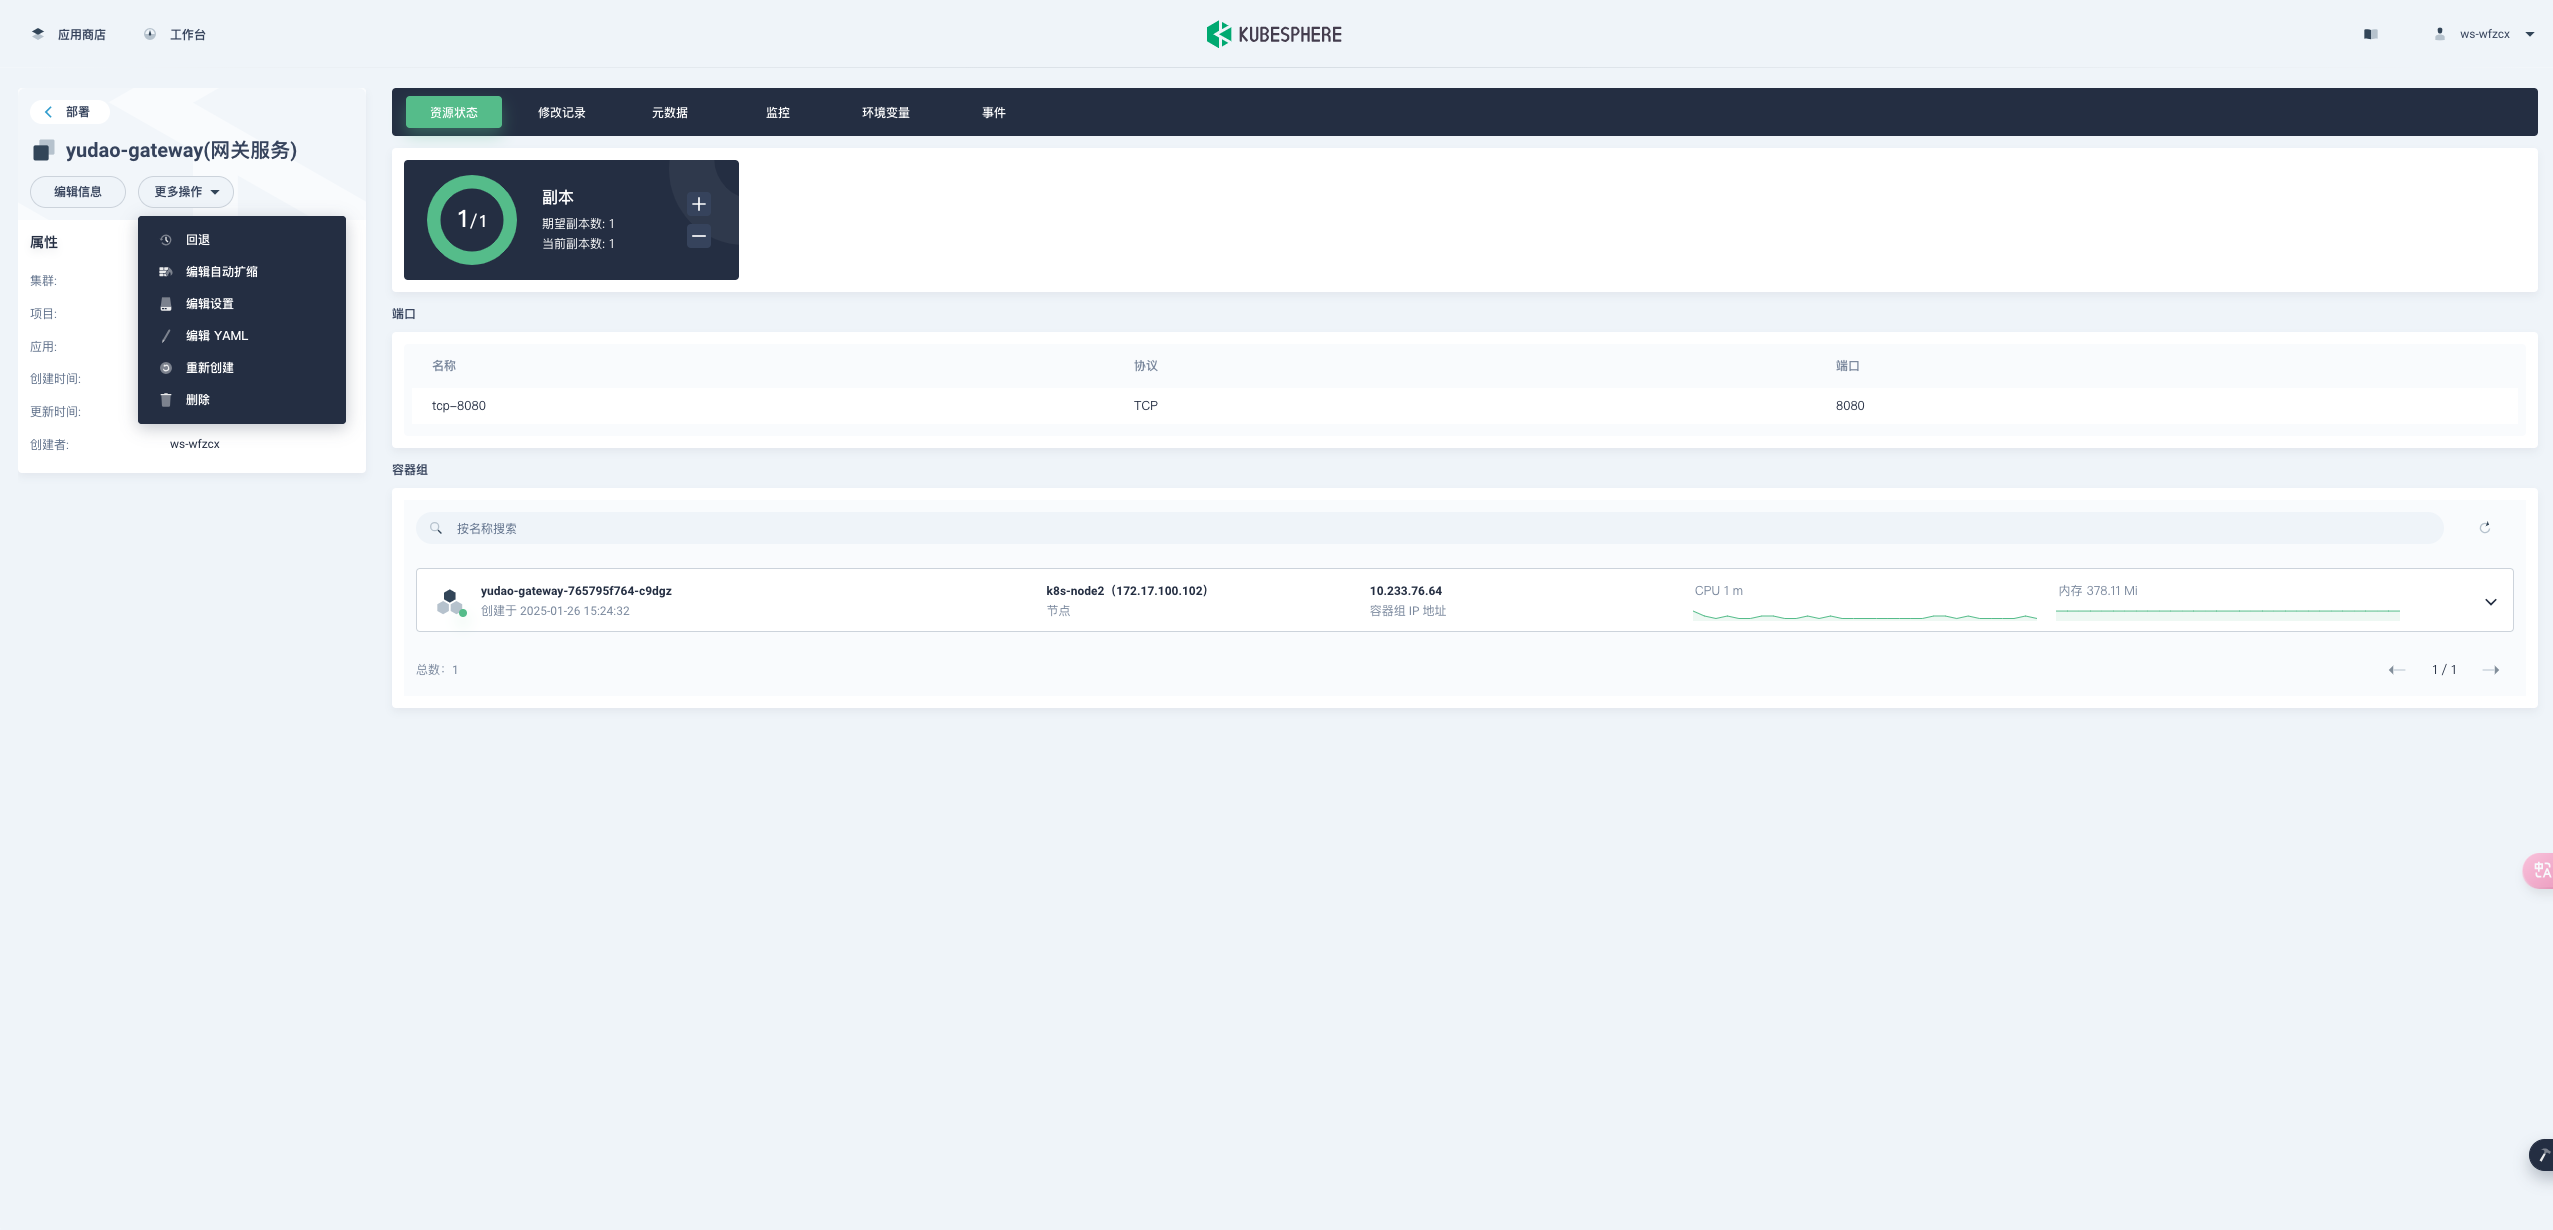This screenshot has width=2553, height=1230.
Task: Click the search magnifier icon
Action: point(436,528)
